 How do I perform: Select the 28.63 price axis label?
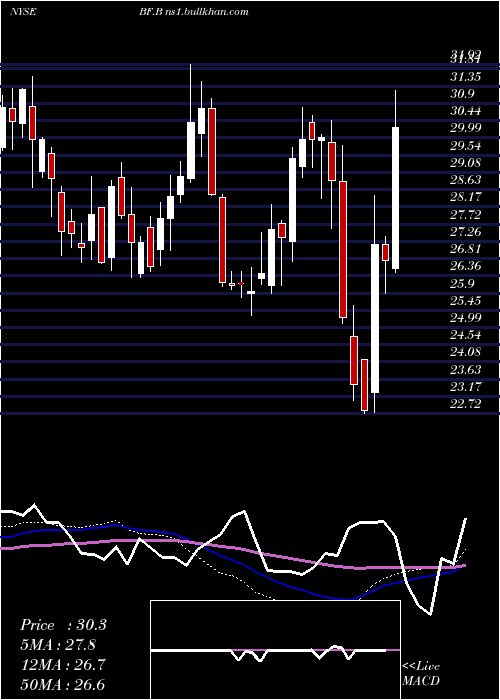pyautogui.click(x=466, y=180)
